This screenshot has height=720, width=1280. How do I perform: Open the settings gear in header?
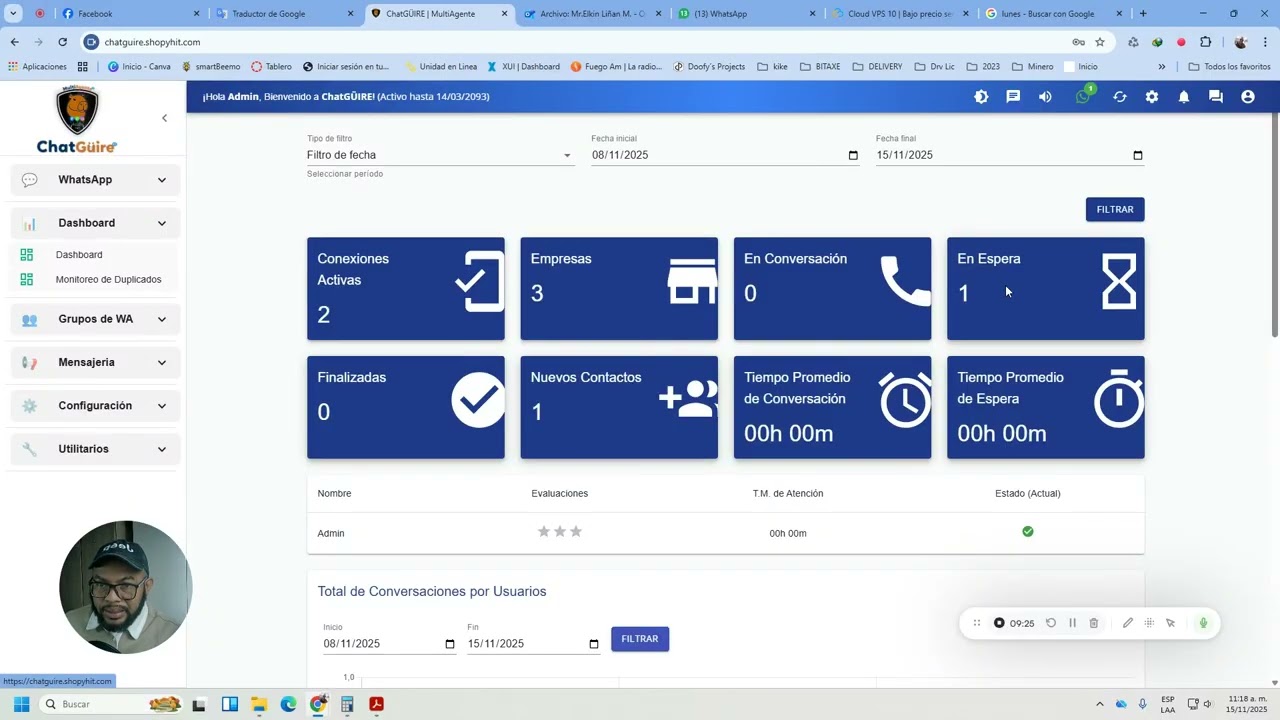(x=1152, y=97)
